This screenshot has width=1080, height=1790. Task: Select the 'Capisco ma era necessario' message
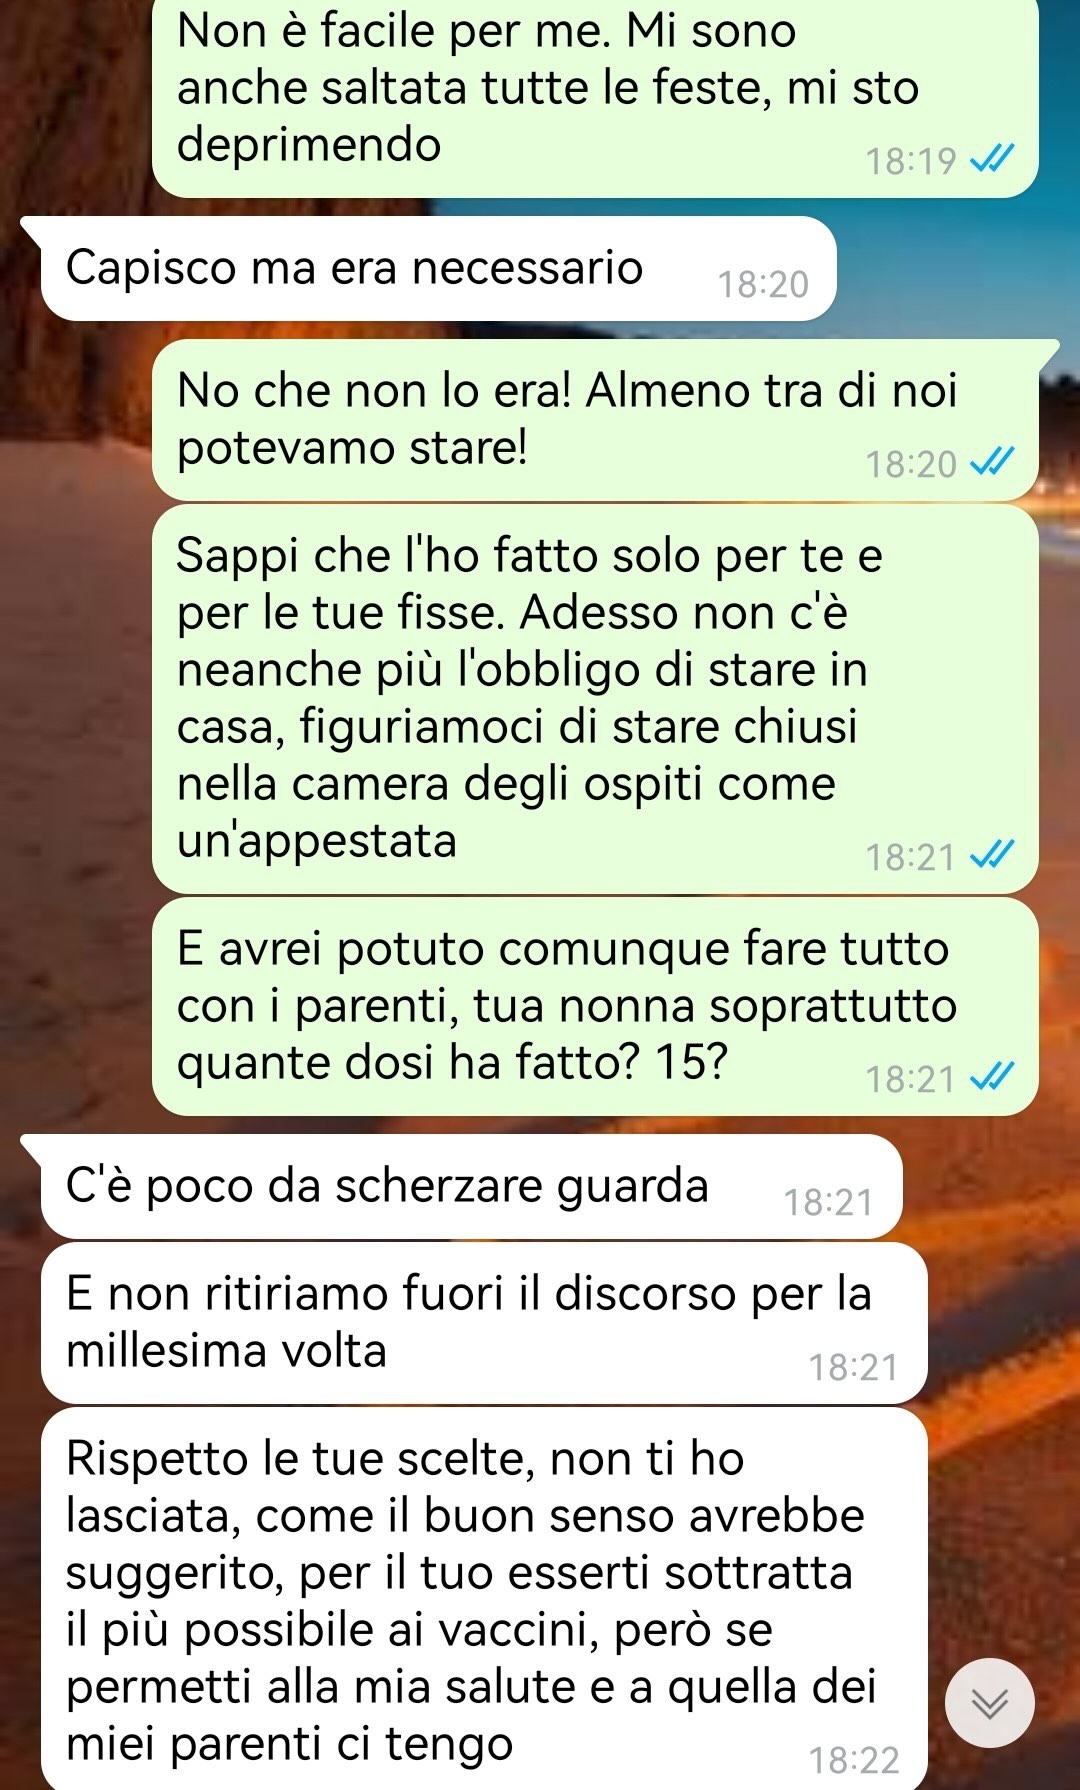(x=438, y=268)
